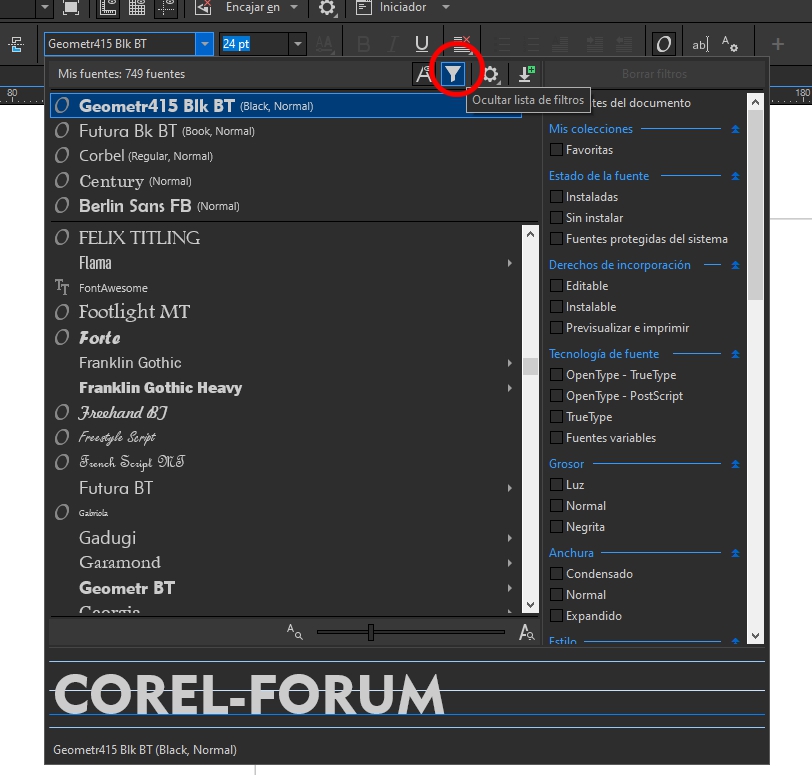Screen dimensions: 812x775
Task: Check the Condensado width filter
Action: pos(556,574)
